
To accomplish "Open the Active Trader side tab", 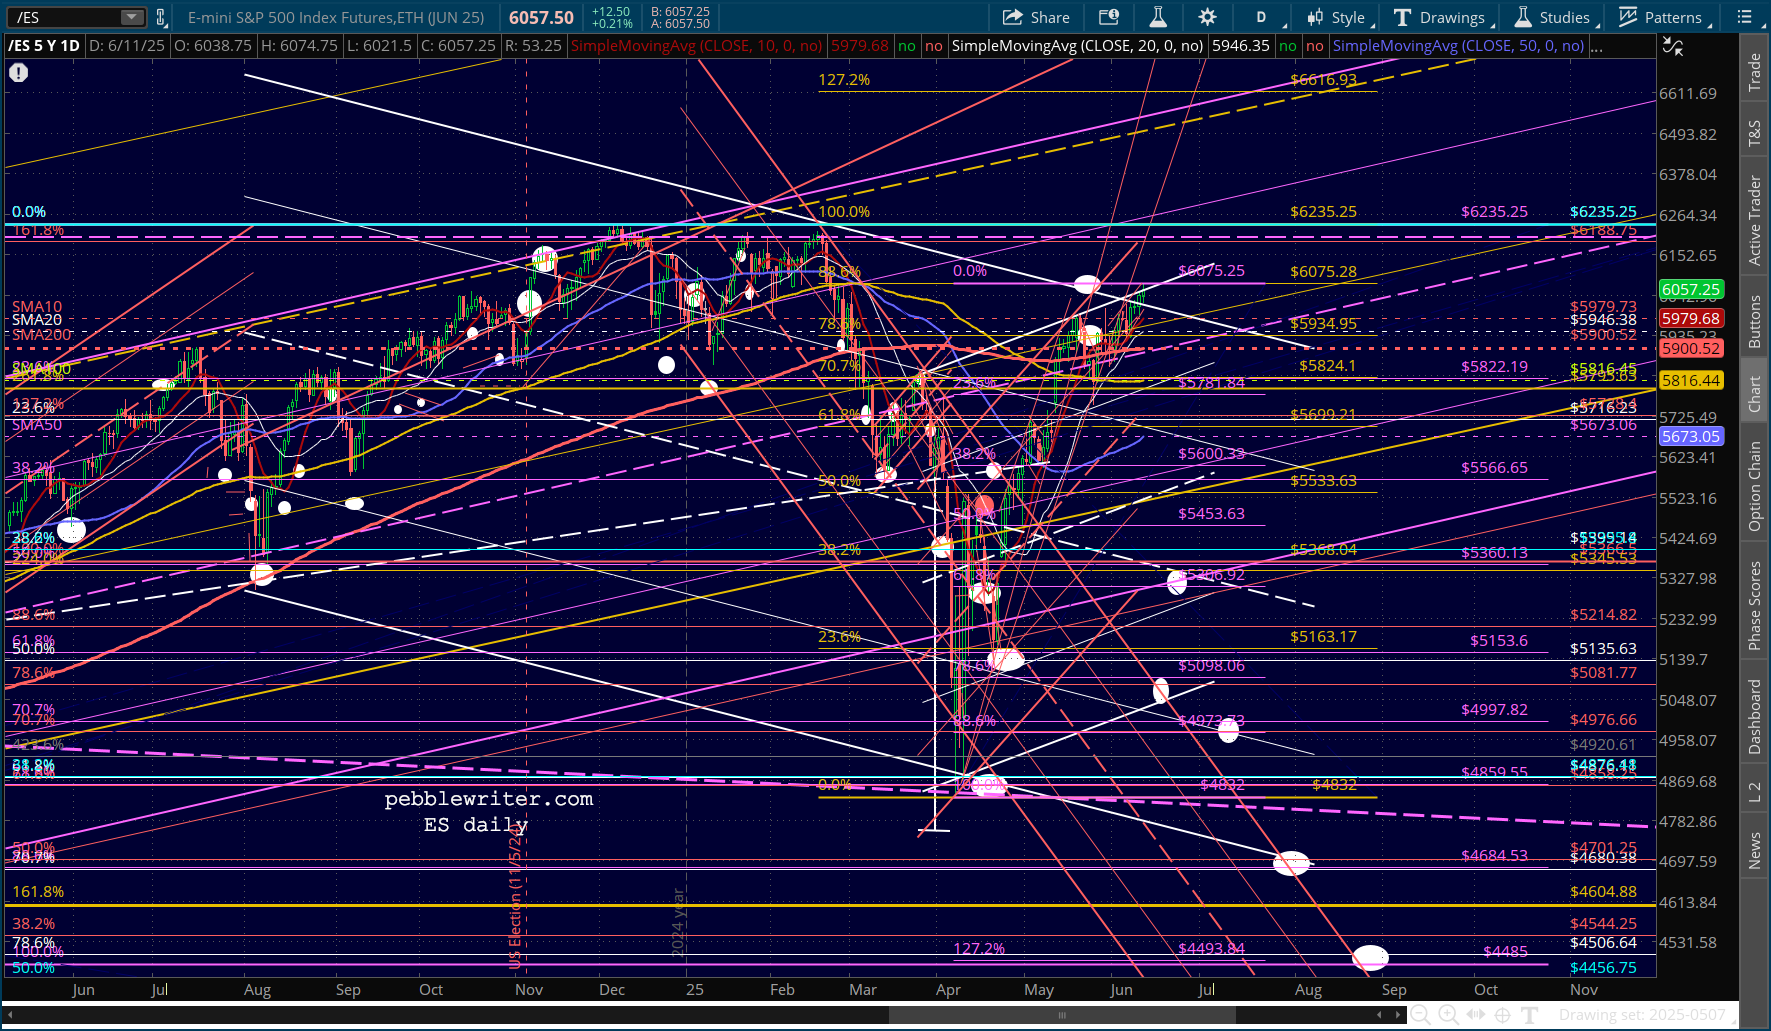I will pyautogui.click(x=1754, y=220).
